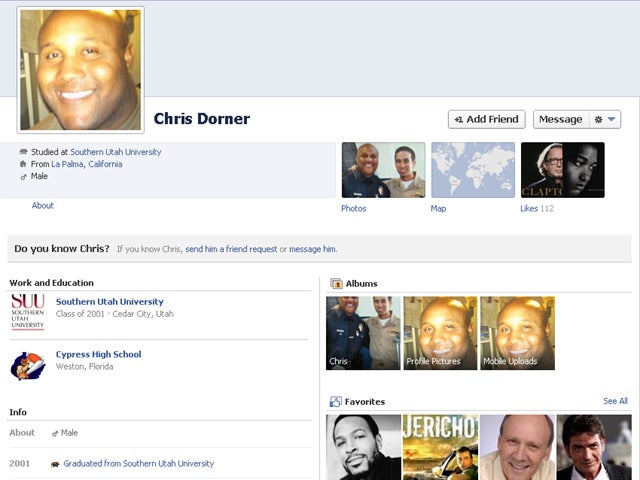The height and width of the screenshot is (480, 640).
Task: Open the Likes thumbnail tile
Action: click(562, 170)
